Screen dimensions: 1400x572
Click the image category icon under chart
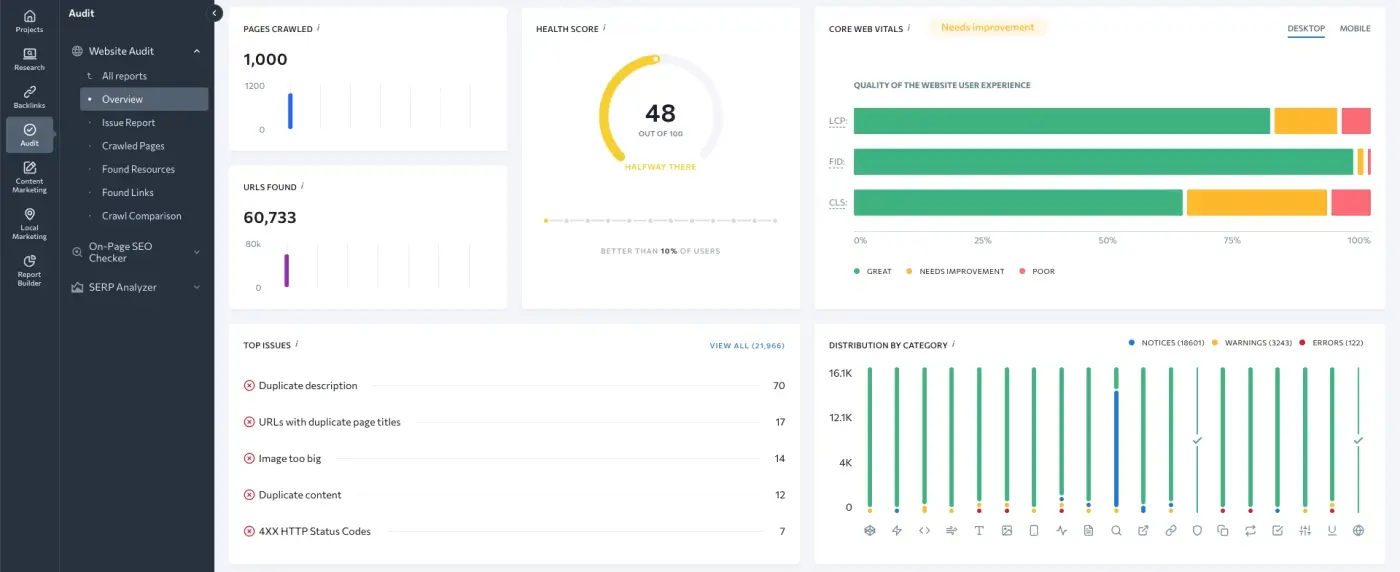point(1007,530)
